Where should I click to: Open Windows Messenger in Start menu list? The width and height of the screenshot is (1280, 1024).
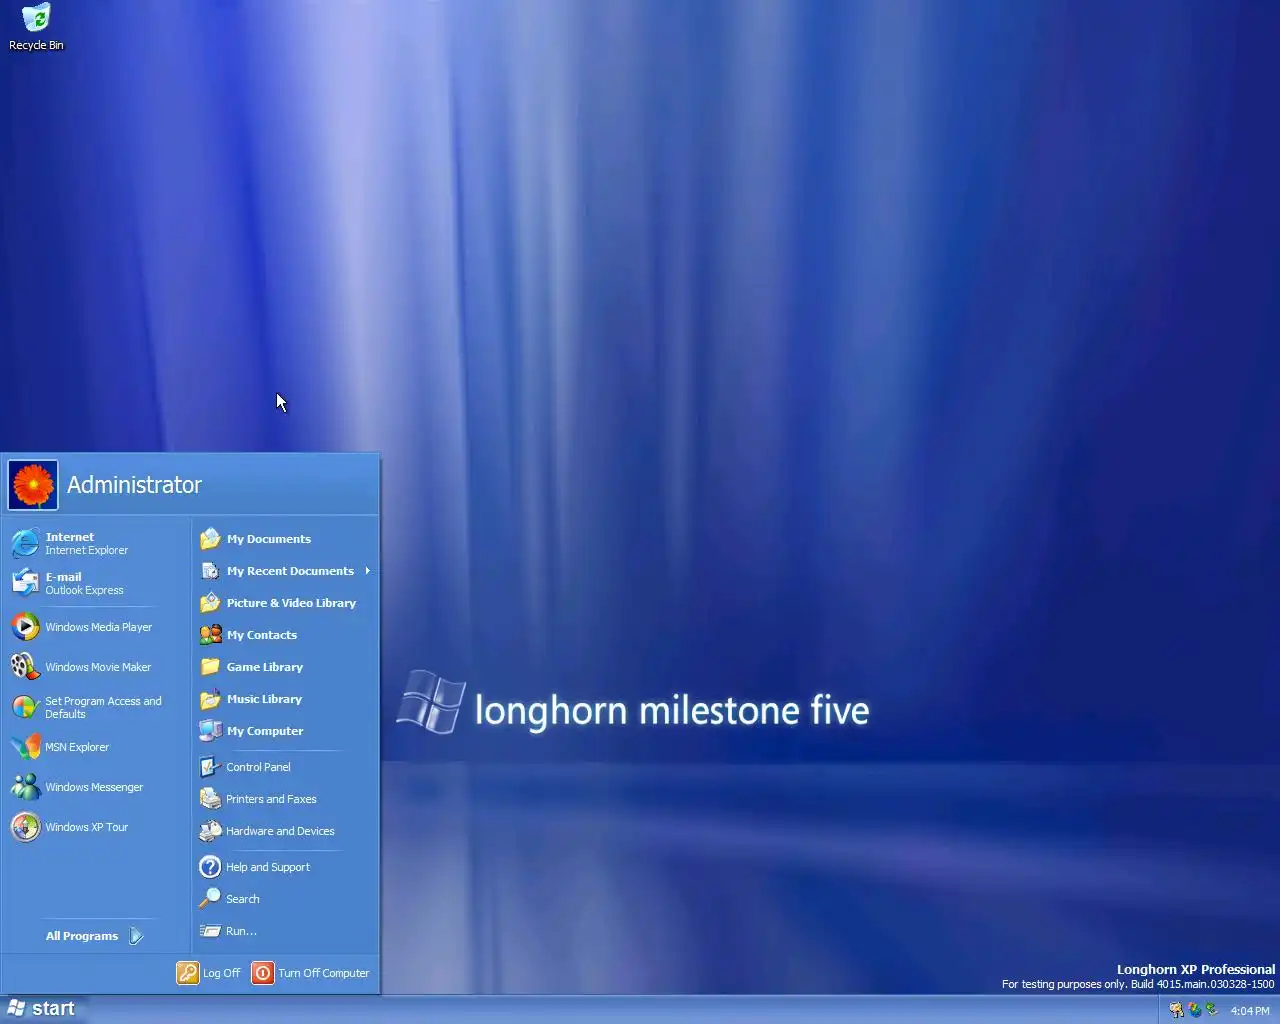coord(97,787)
